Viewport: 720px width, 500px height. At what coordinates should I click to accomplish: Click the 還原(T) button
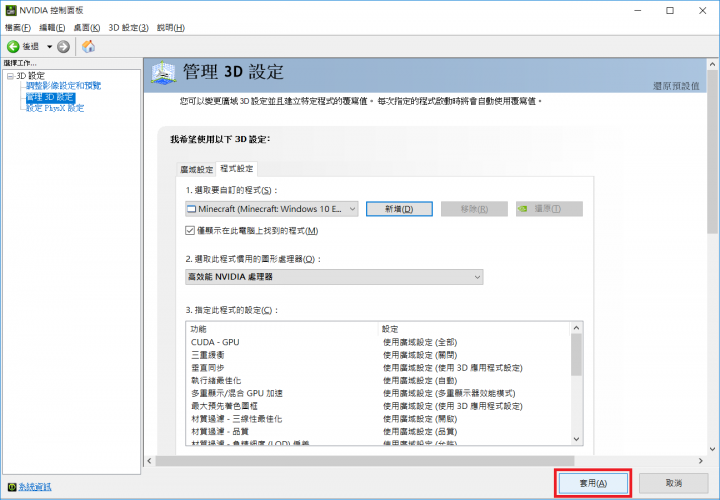(549, 209)
